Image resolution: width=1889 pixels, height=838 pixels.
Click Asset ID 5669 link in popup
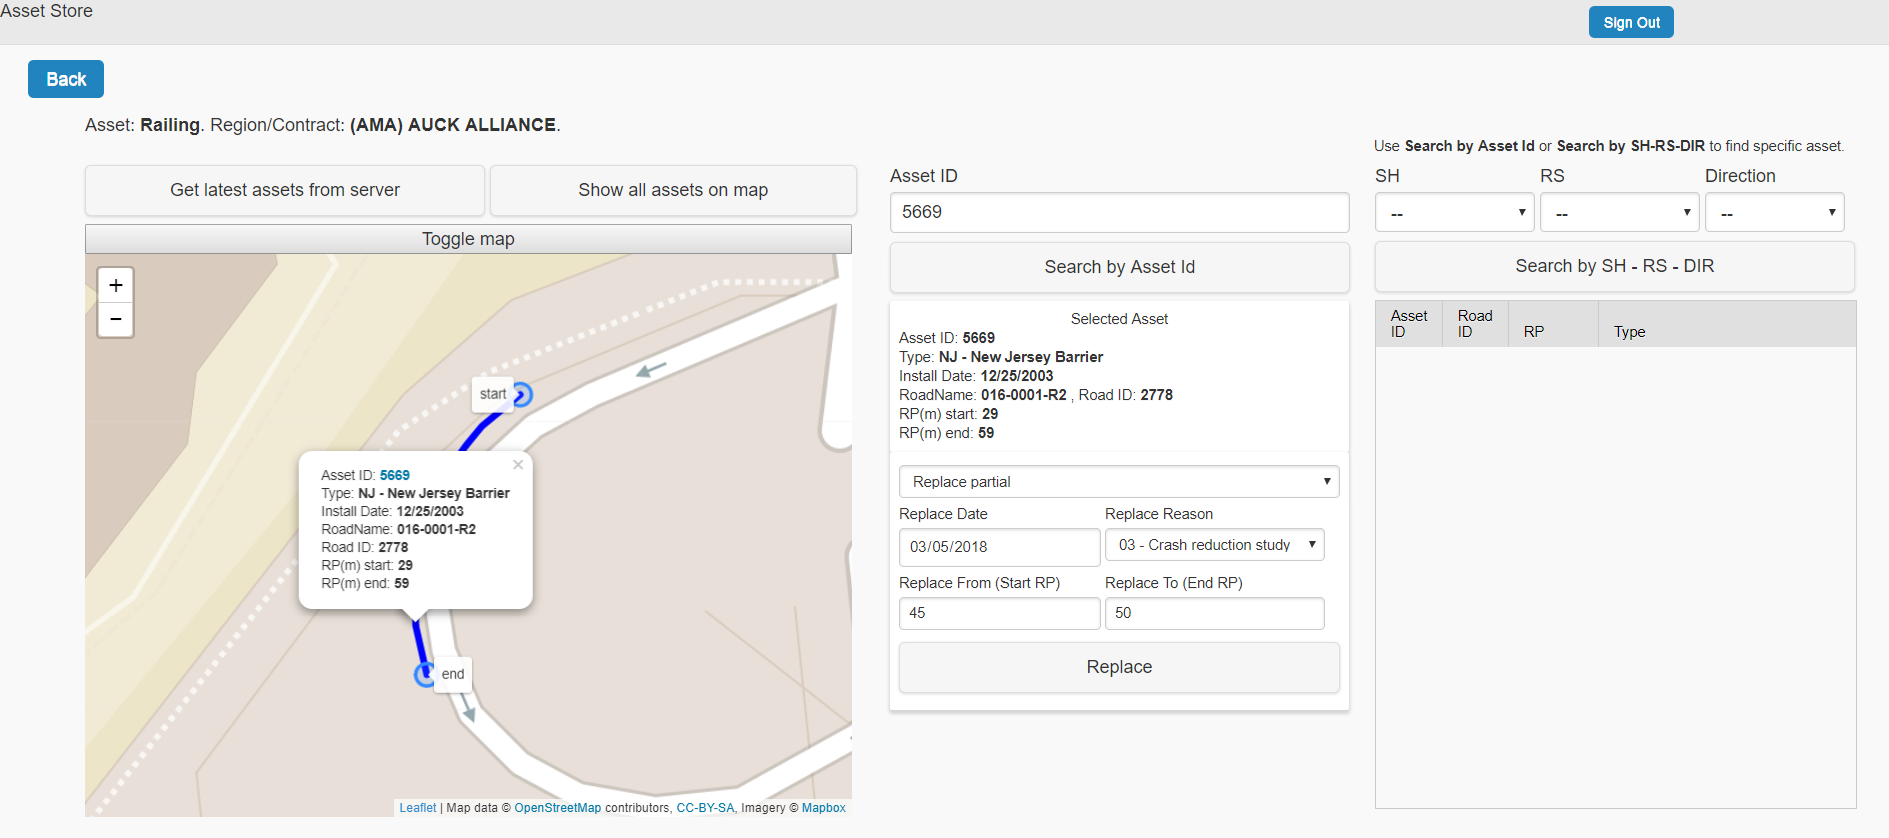point(395,475)
